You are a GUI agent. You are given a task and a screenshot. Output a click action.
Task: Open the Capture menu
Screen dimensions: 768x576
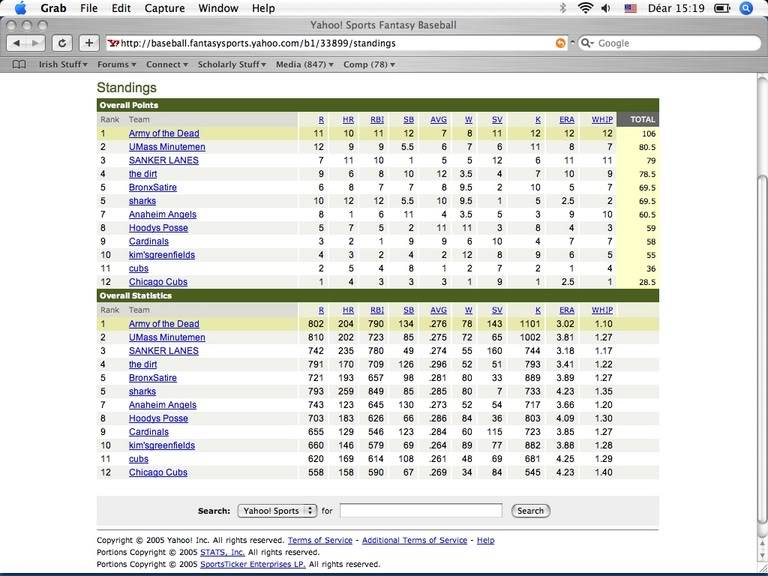pos(165,8)
